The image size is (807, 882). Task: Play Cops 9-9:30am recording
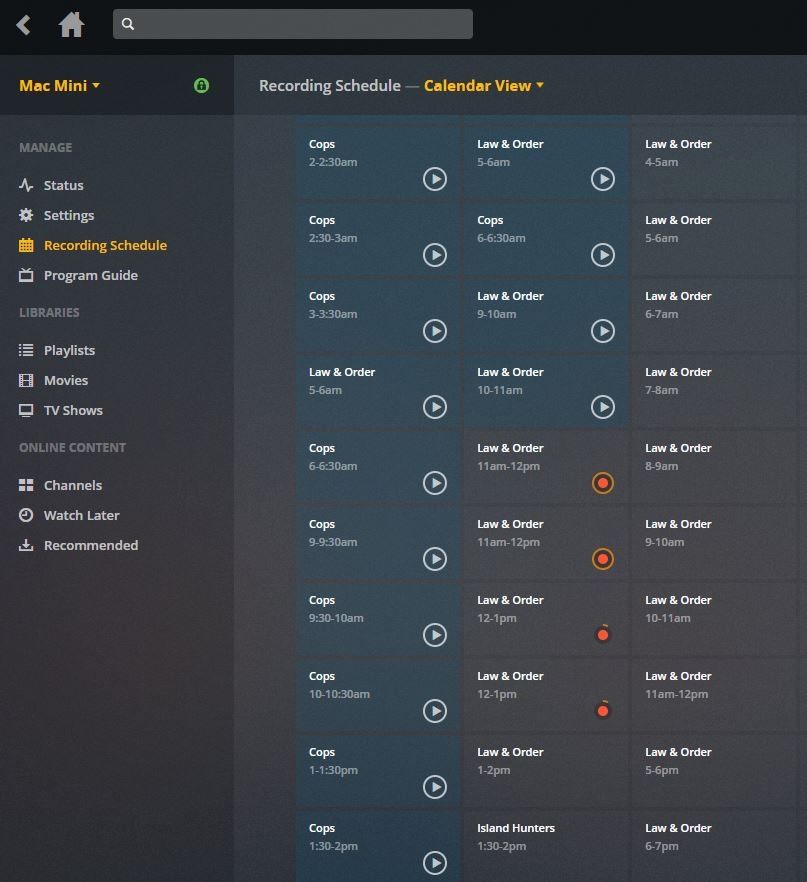(x=435, y=559)
